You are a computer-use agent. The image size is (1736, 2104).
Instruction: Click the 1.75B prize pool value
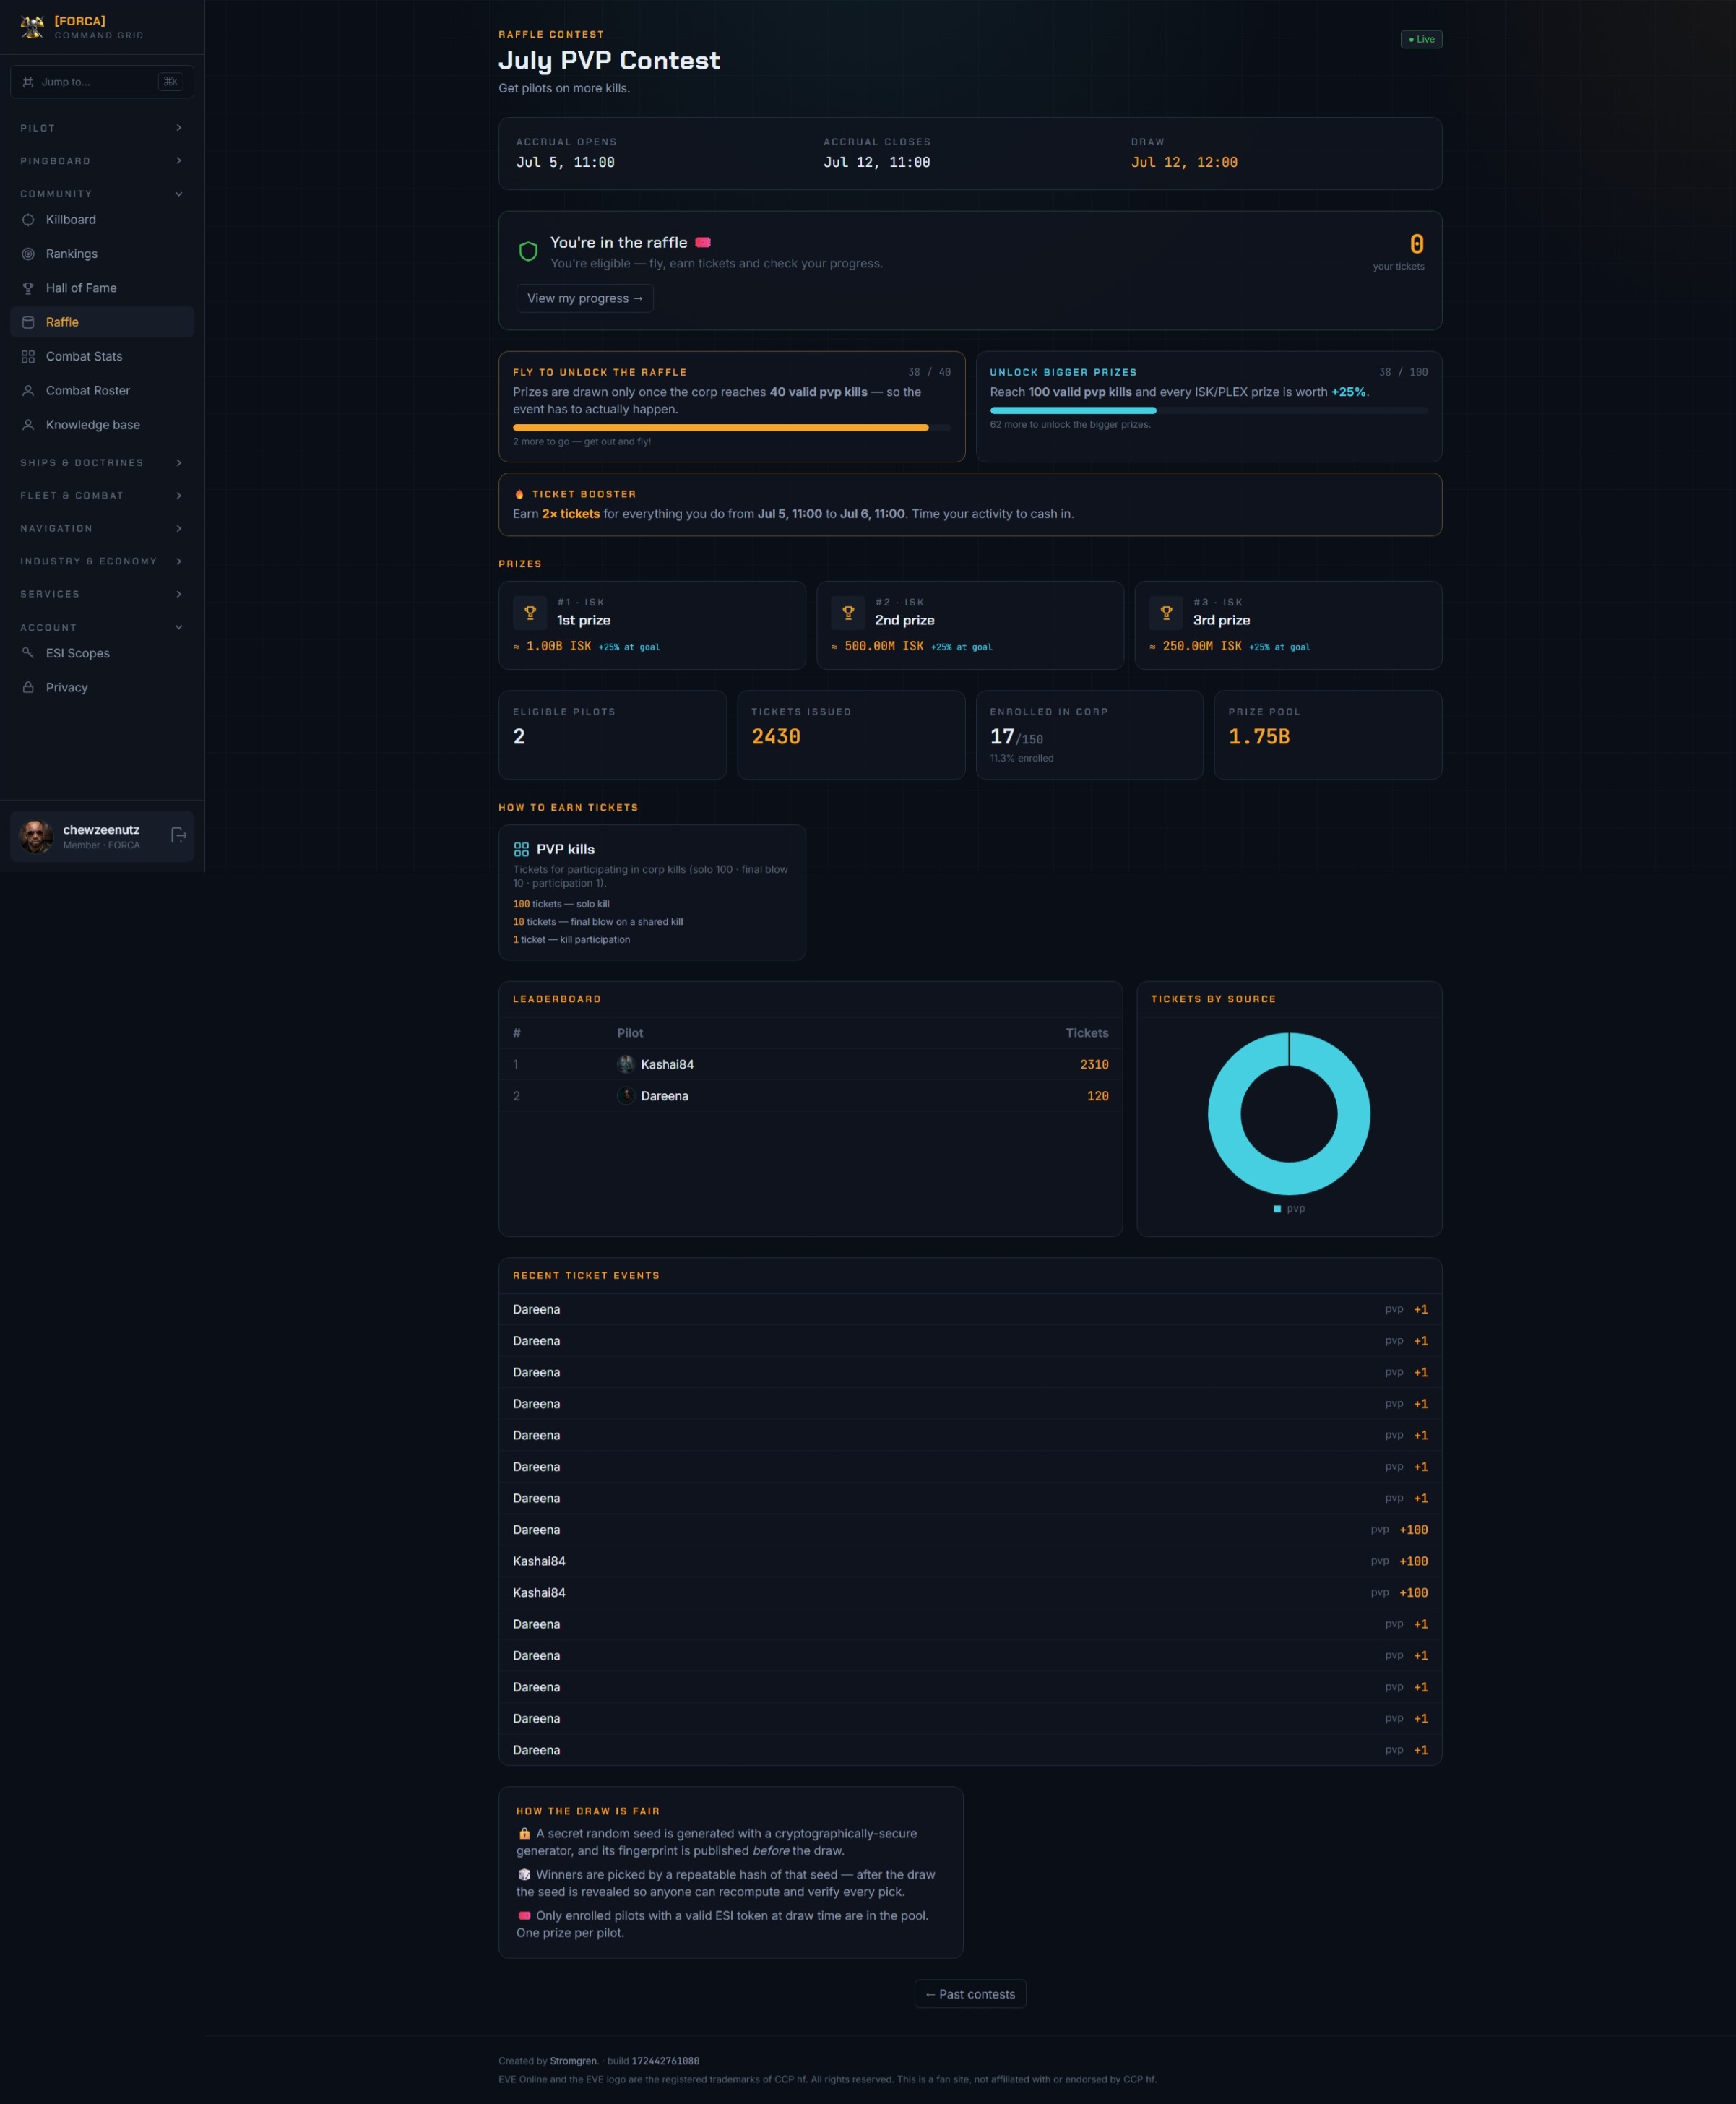[1259, 737]
